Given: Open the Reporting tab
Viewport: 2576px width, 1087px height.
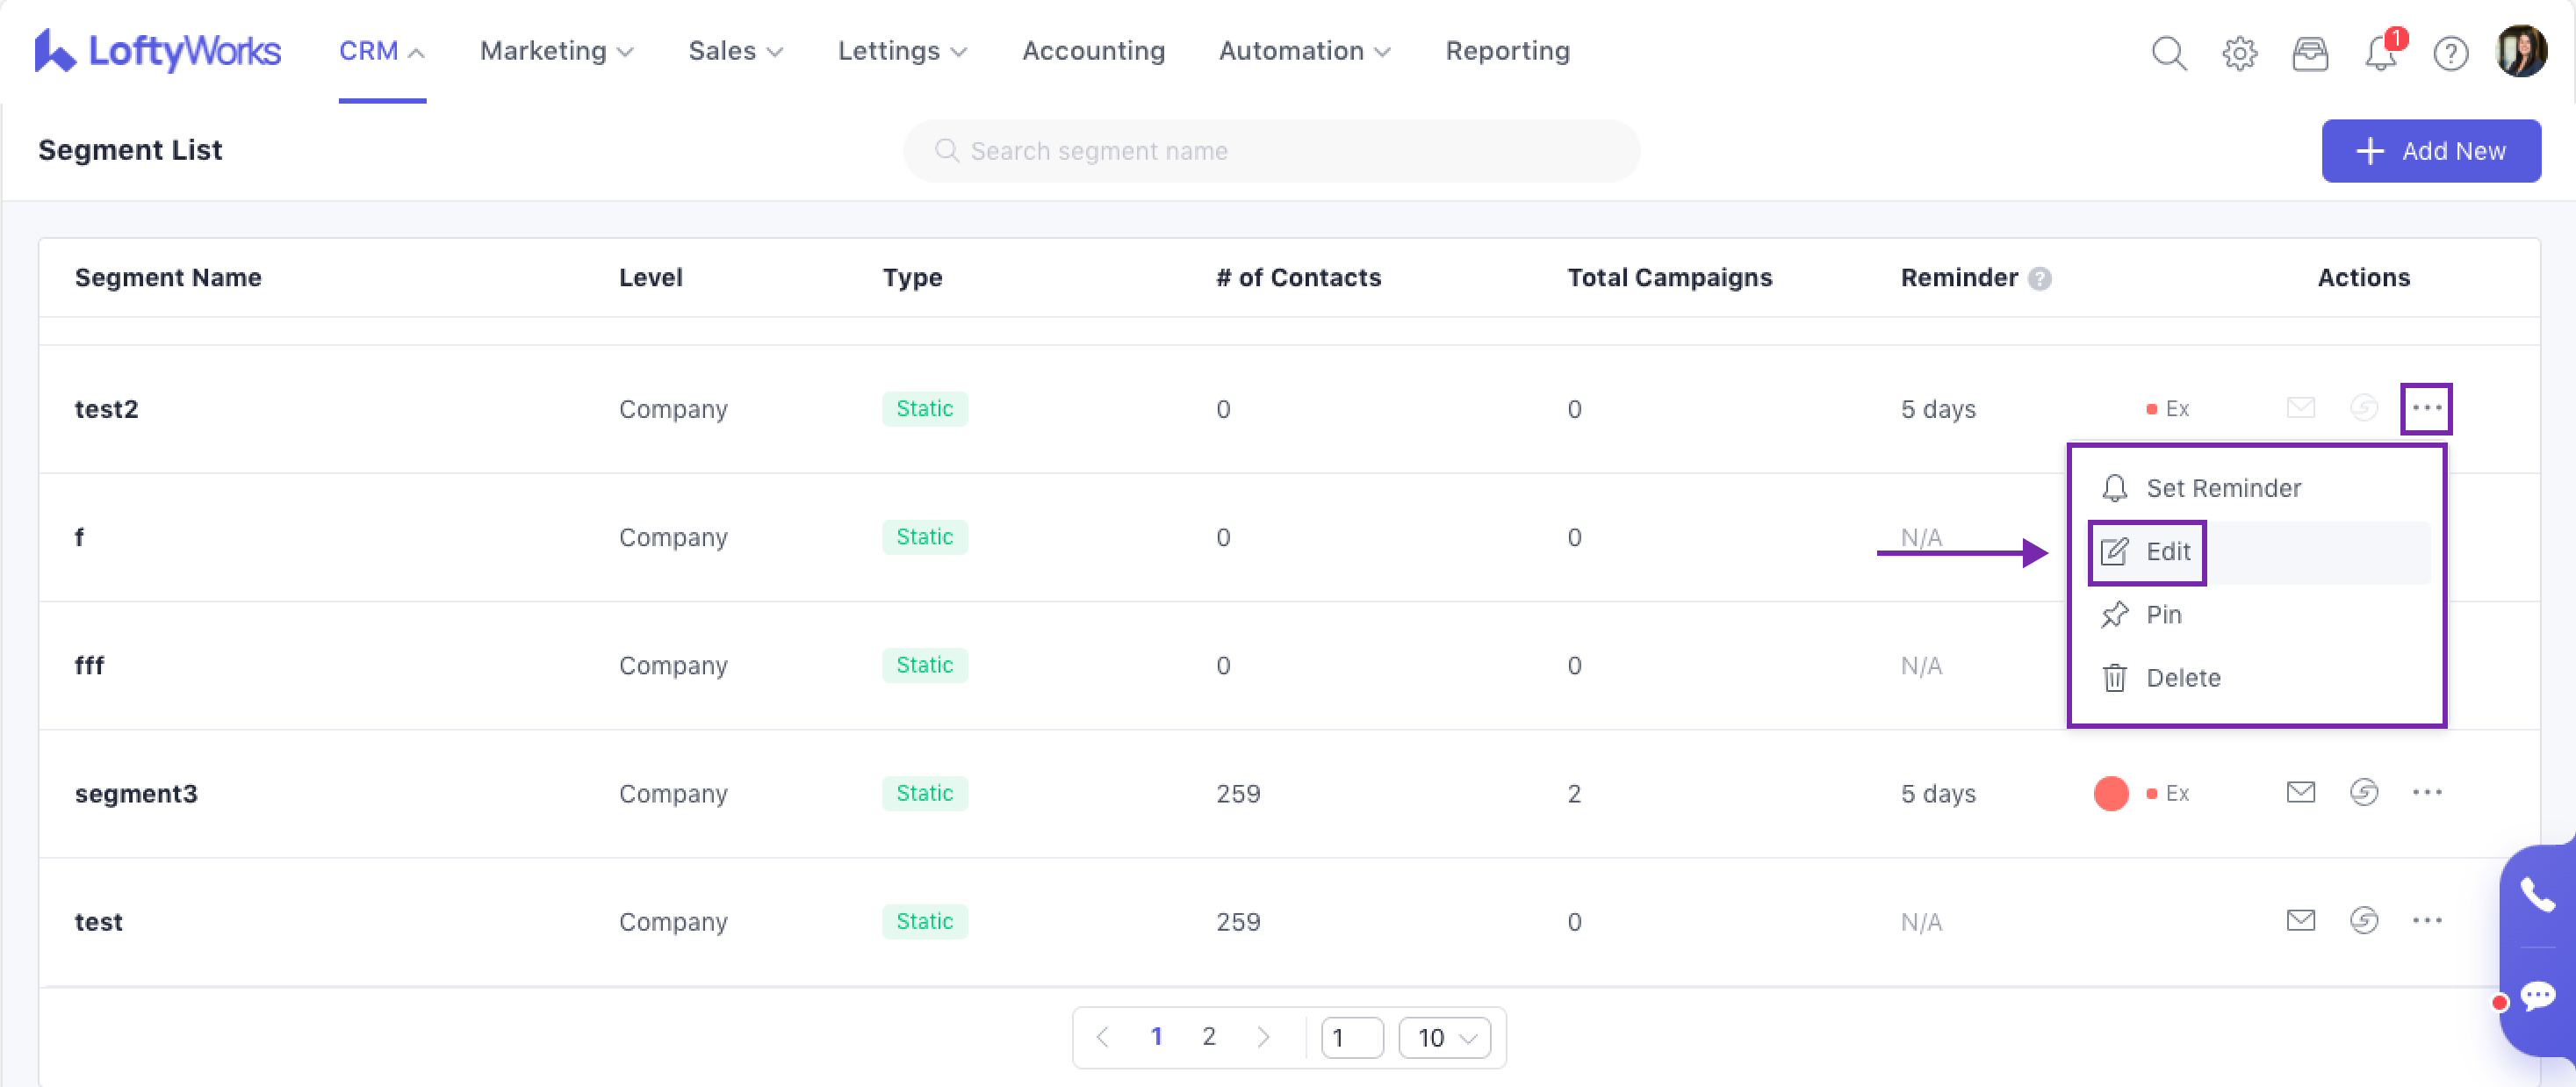Looking at the screenshot, I should [x=1507, y=51].
